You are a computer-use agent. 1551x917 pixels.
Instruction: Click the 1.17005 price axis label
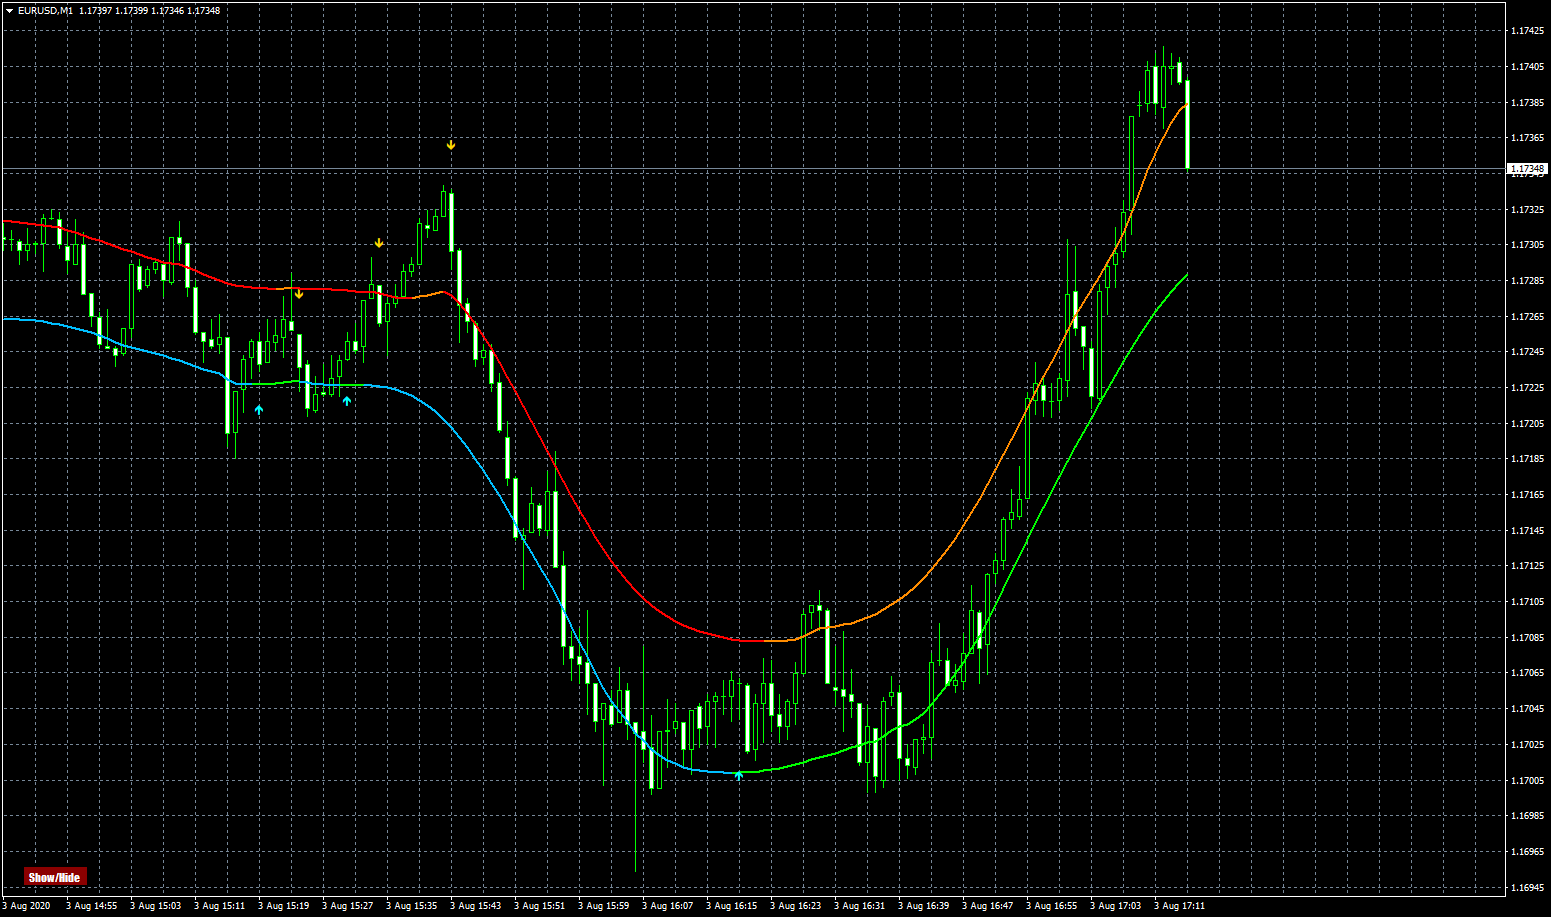point(1526,781)
